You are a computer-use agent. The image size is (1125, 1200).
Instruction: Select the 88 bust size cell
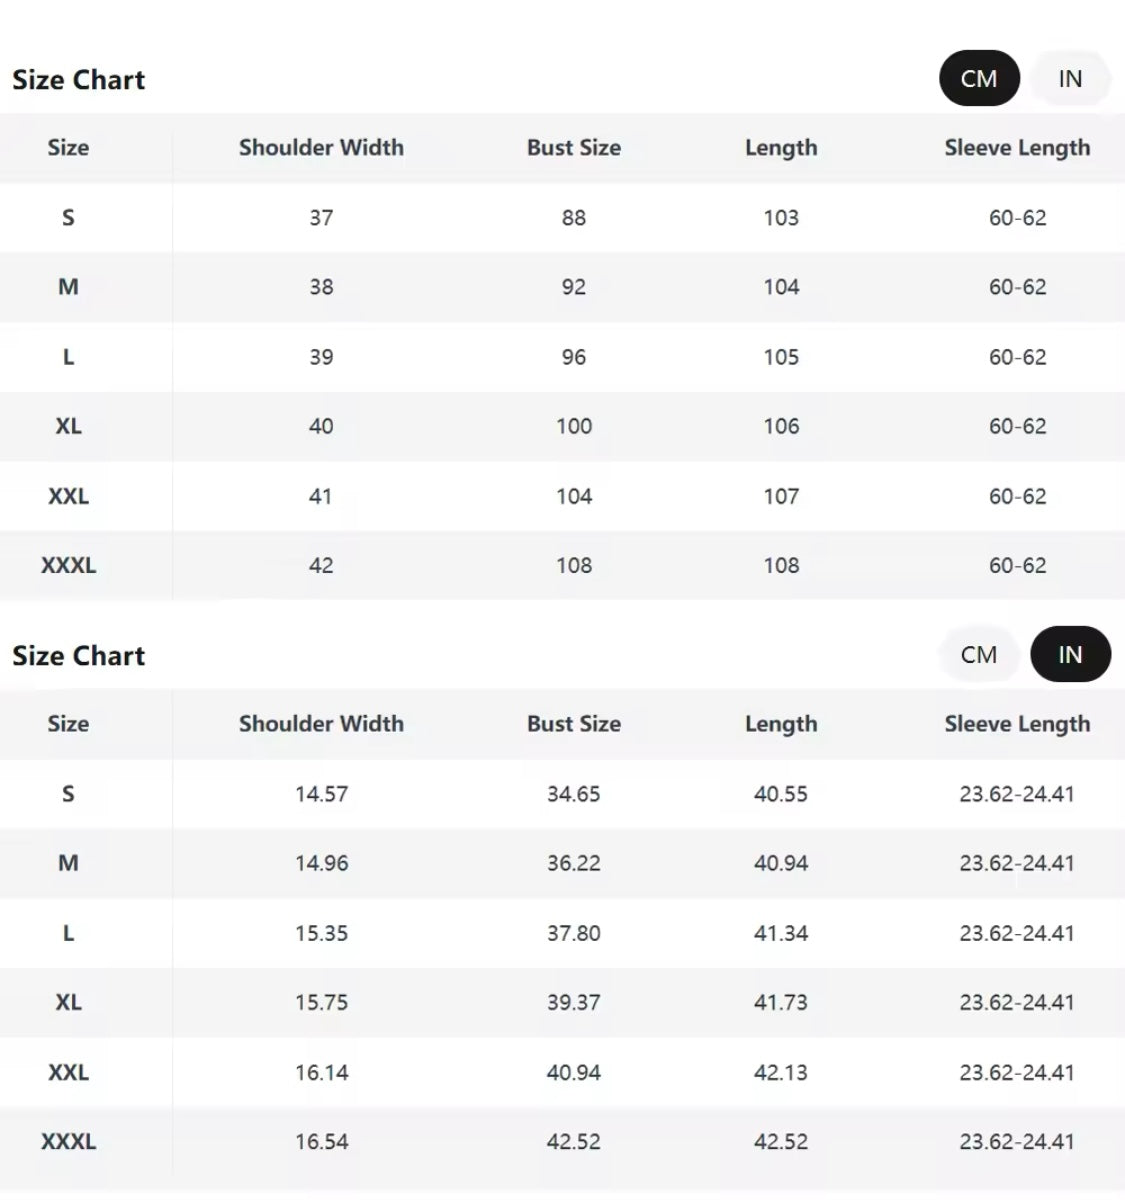pyautogui.click(x=574, y=218)
